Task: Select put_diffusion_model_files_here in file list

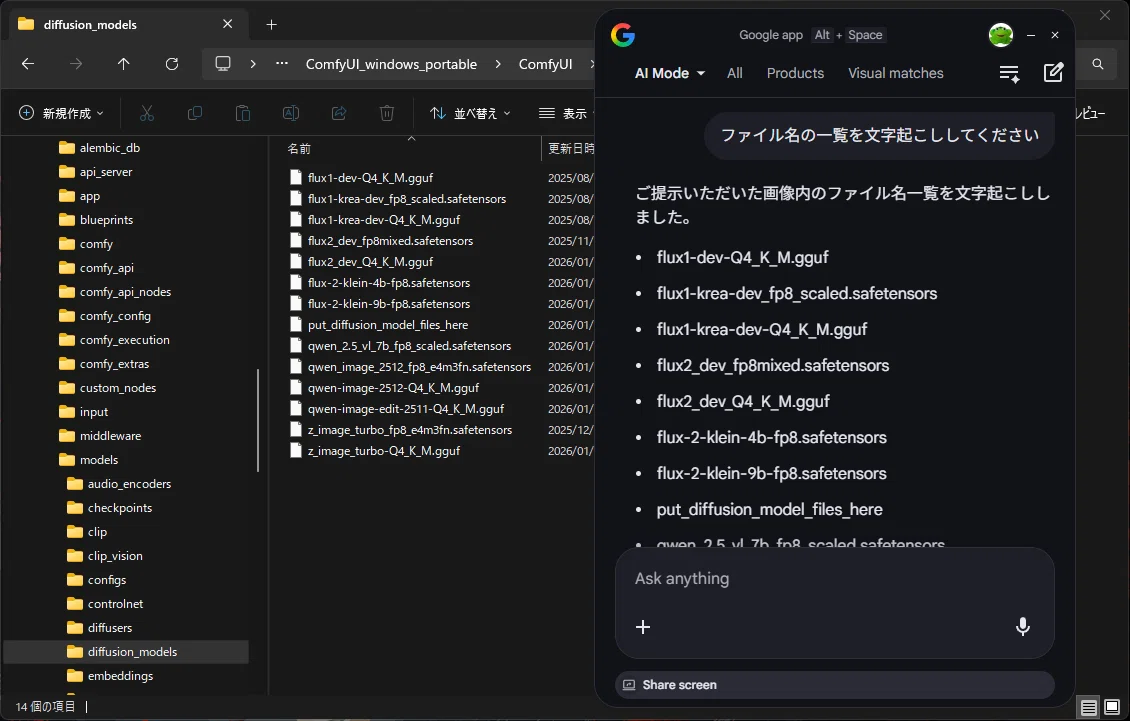Action: tap(388, 324)
